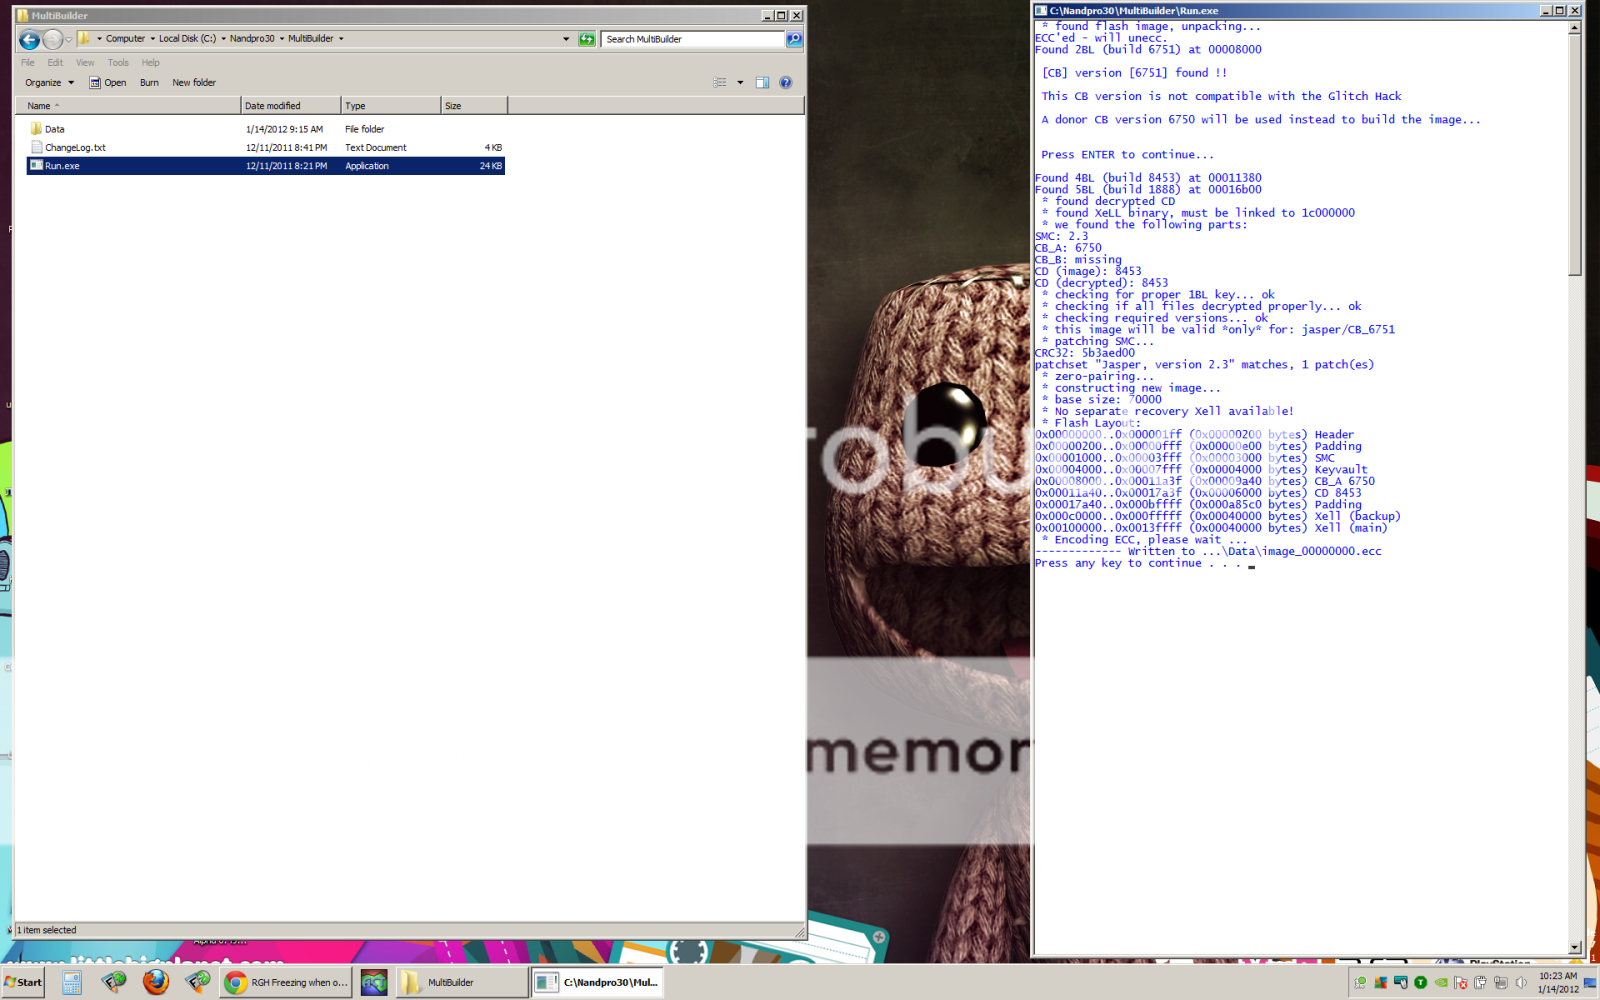Click the Back navigation arrow in Explorer
Image resolution: width=1600 pixels, height=1000 pixels.
[x=29, y=39]
